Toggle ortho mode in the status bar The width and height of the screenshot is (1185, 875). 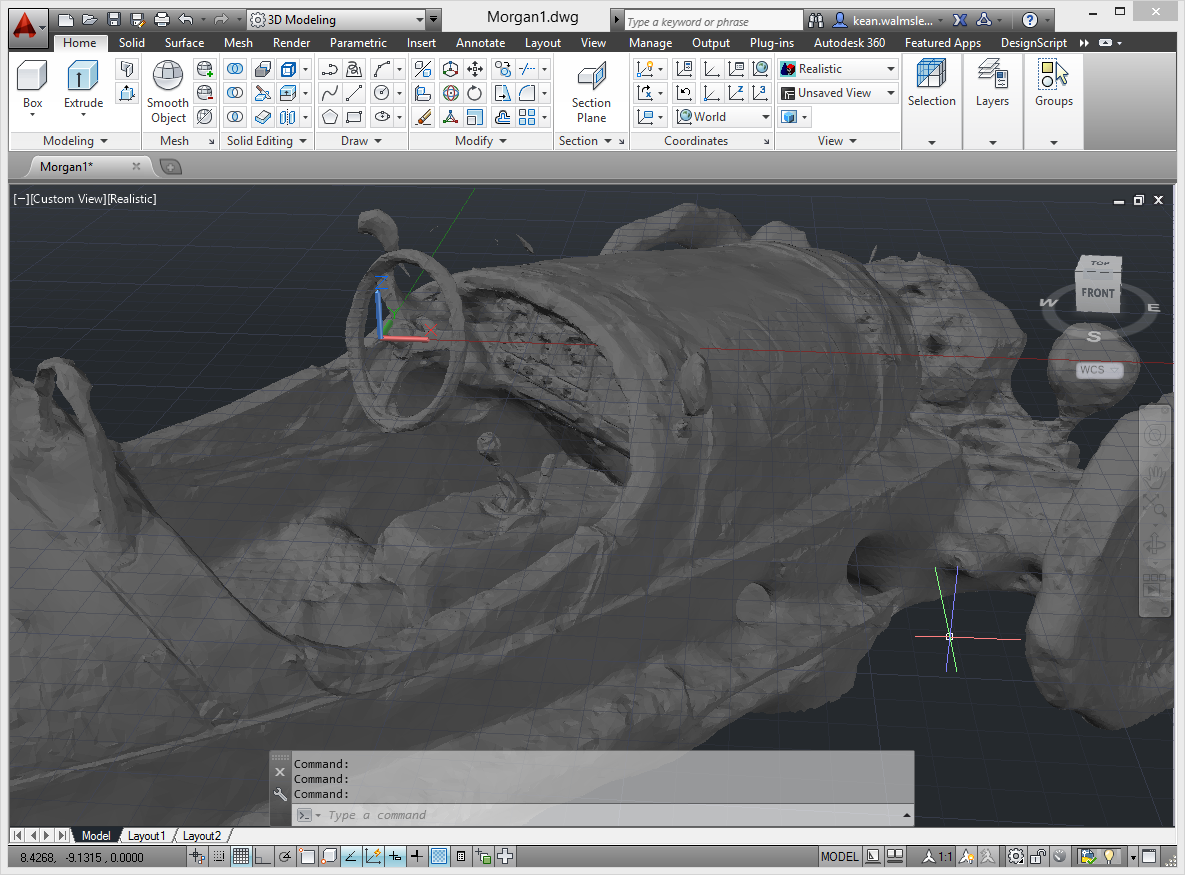pyautogui.click(x=263, y=857)
